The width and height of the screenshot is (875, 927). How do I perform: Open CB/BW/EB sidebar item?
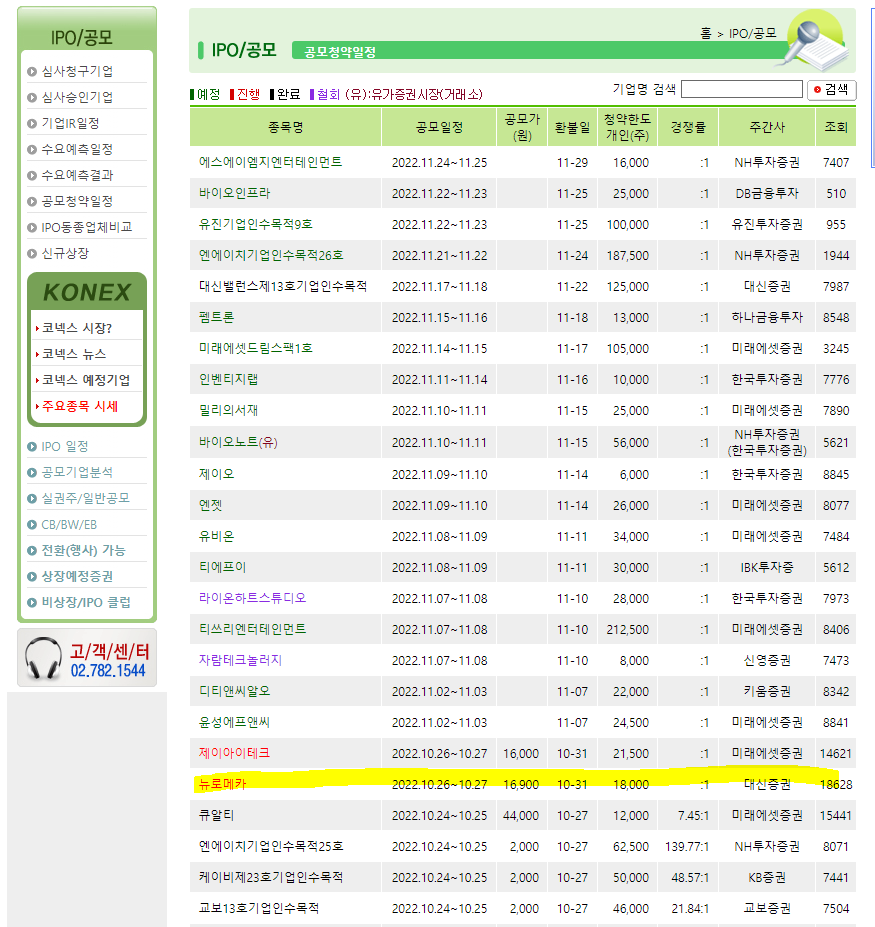(x=69, y=525)
